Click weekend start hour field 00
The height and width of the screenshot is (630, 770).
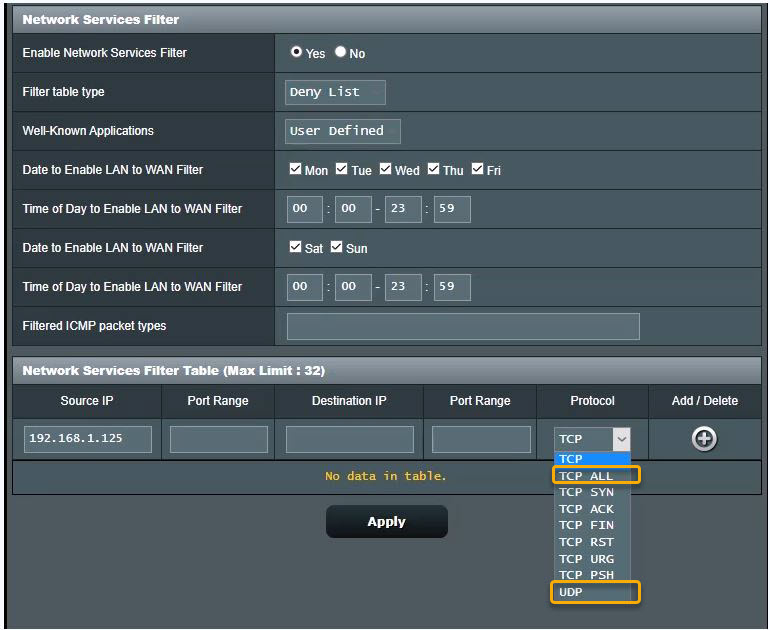click(305, 287)
